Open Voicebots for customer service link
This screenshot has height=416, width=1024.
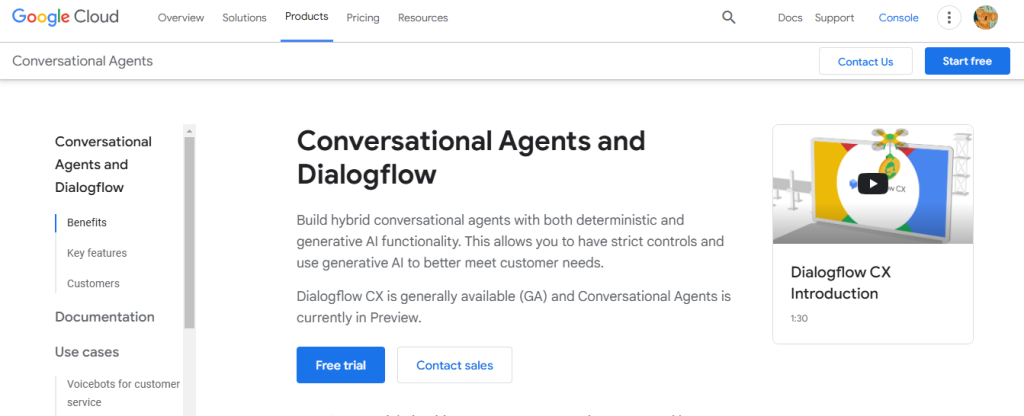123,393
